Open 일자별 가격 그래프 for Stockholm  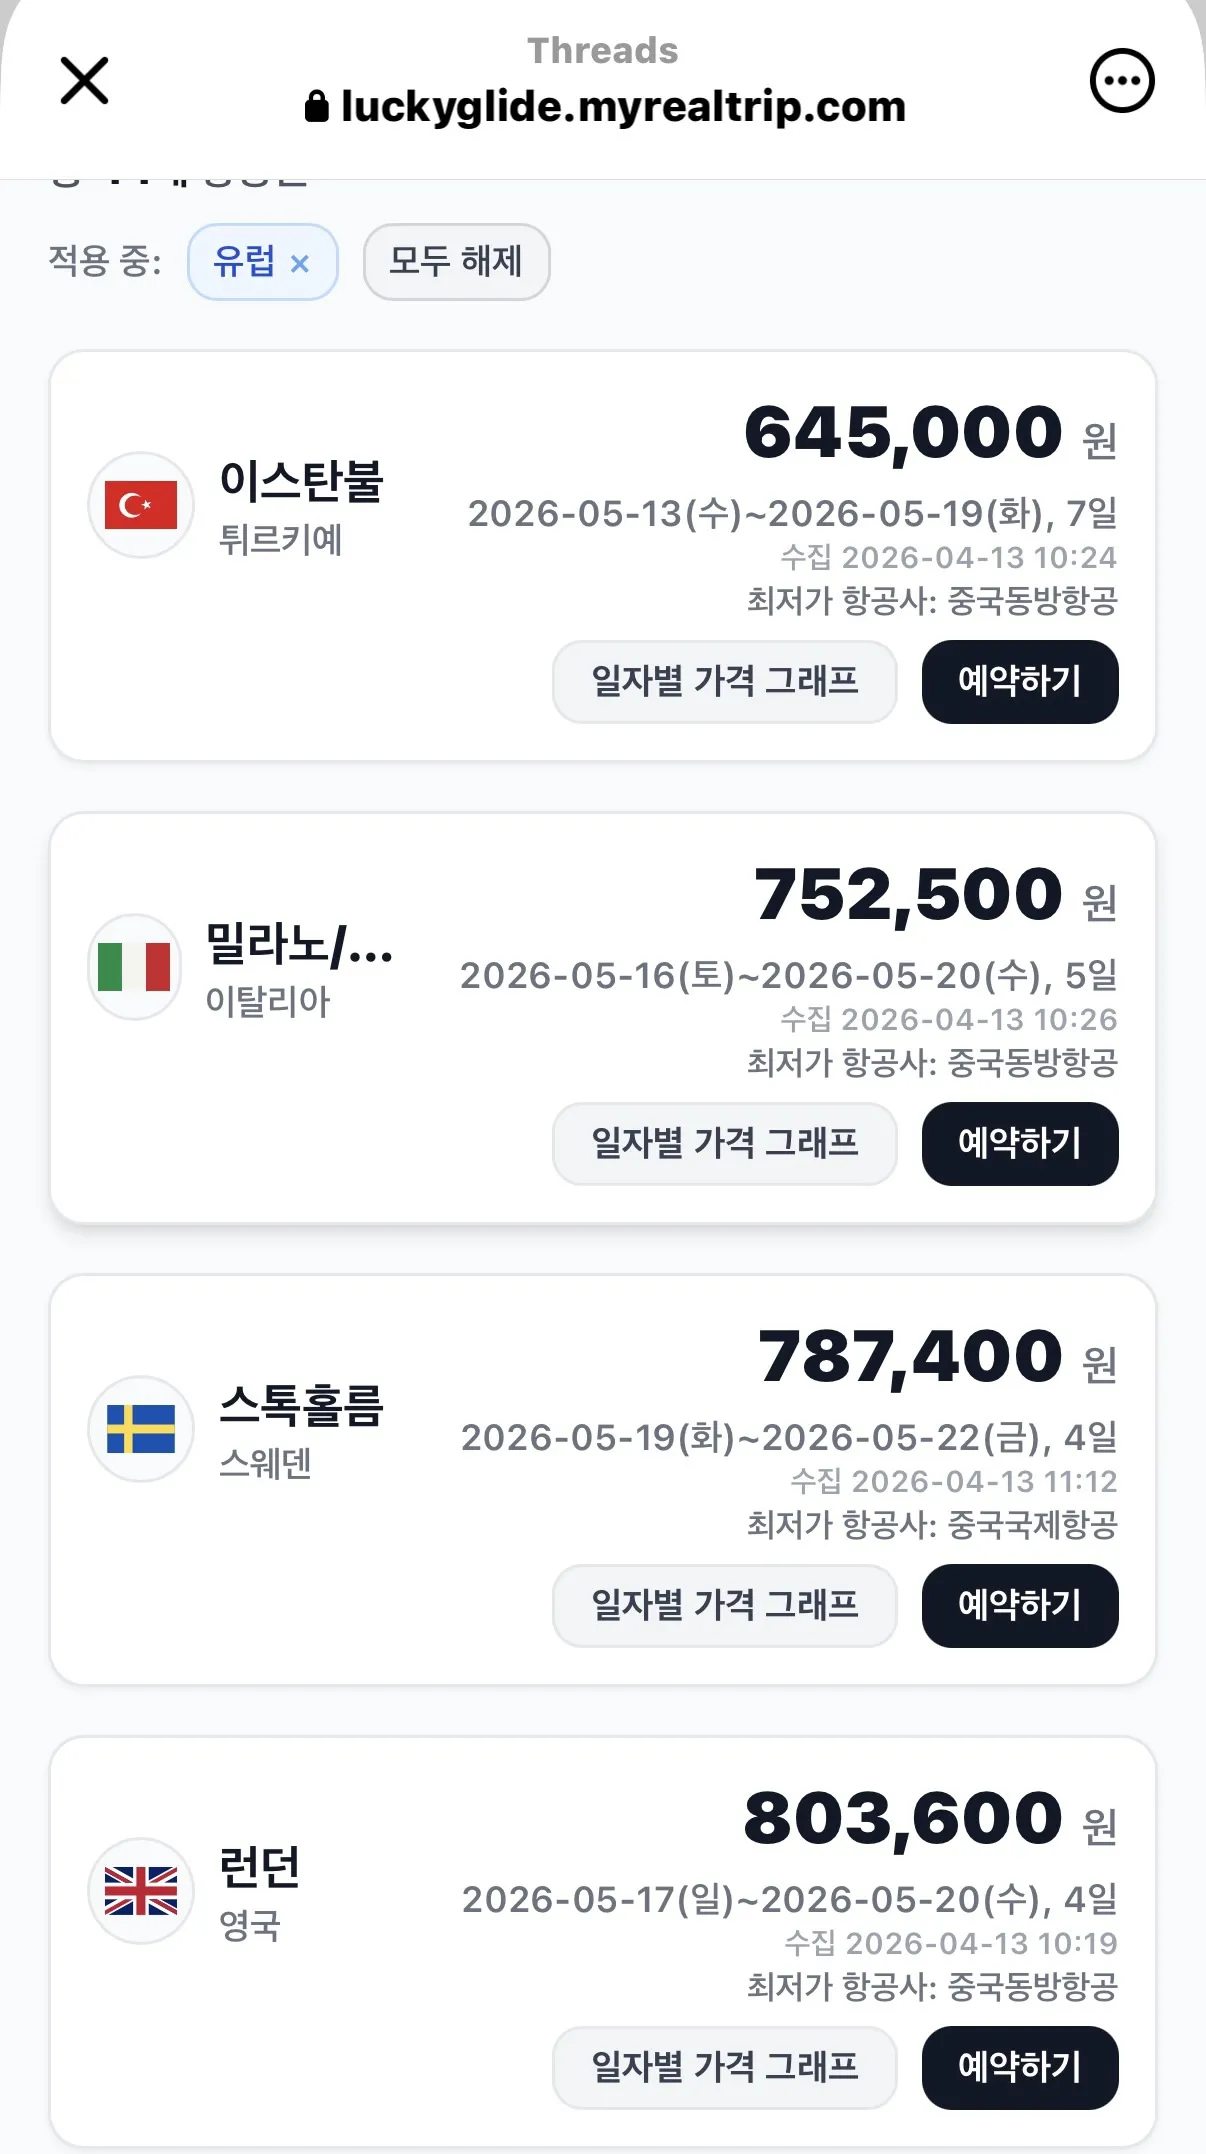pyautogui.click(x=724, y=1606)
